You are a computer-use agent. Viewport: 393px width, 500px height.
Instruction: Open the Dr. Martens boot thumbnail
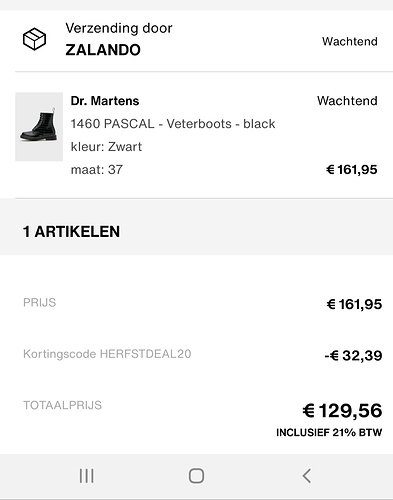pyautogui.click(x=39, y=127)
